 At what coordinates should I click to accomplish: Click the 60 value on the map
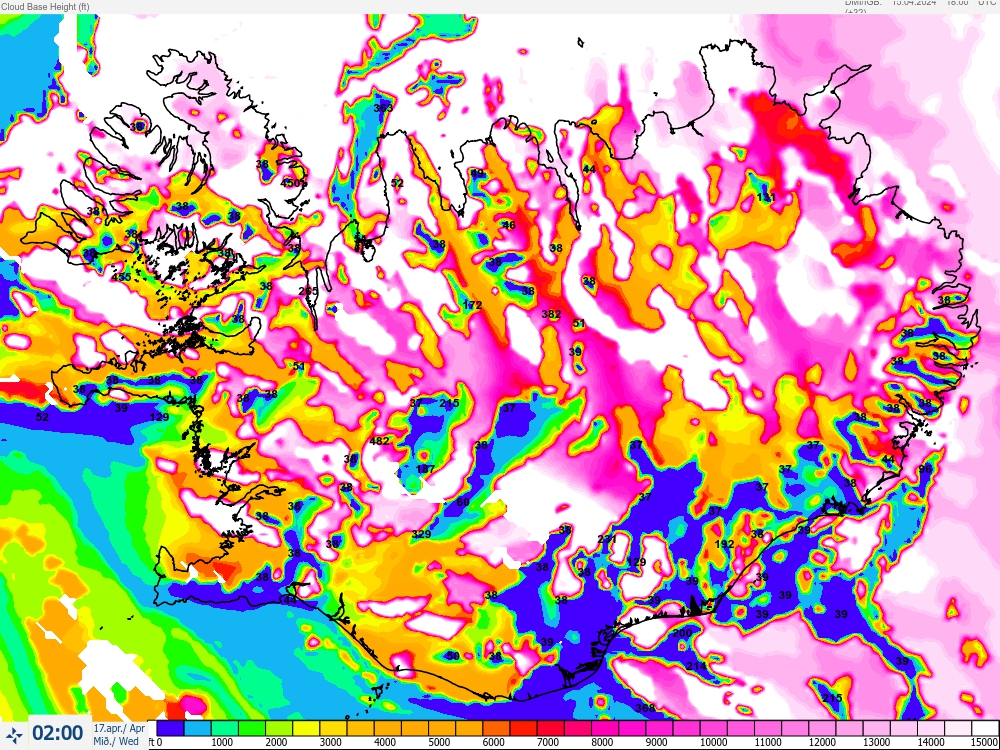tap(463, 503)
